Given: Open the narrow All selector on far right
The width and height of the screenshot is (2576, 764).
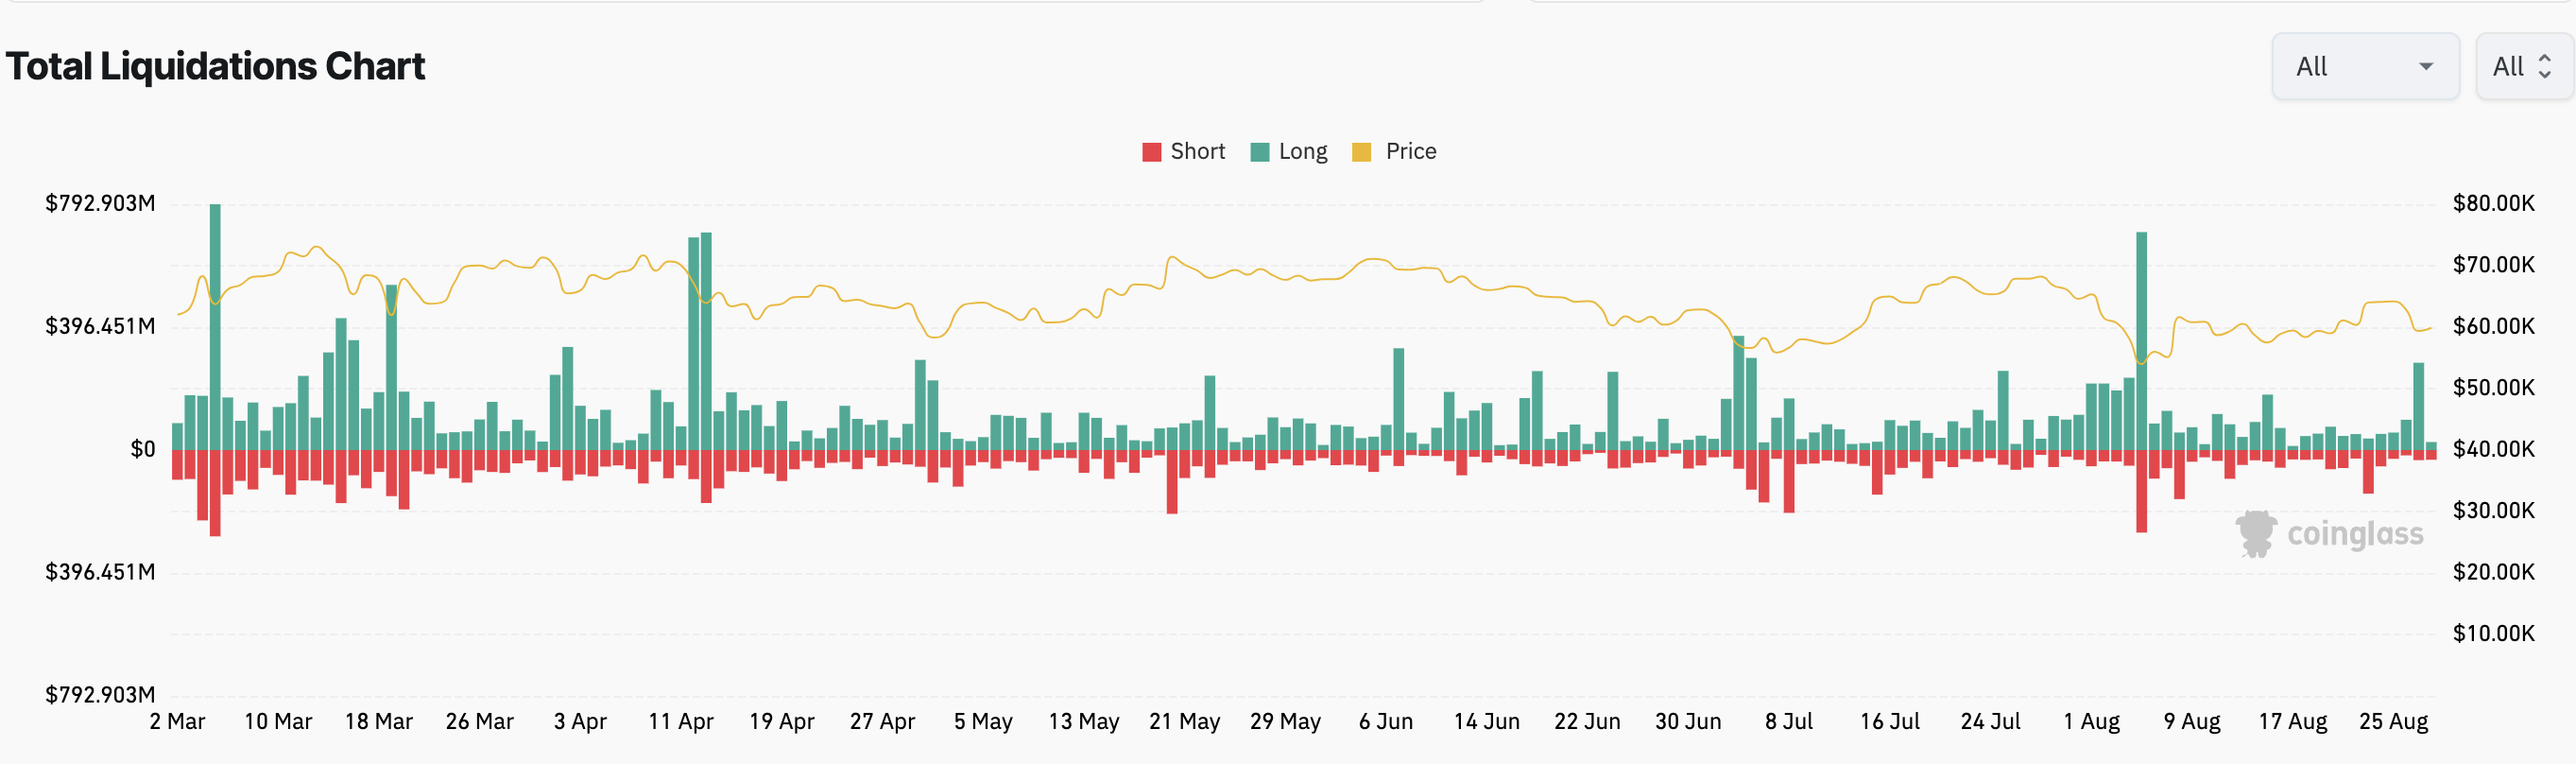Looking at the screenshot, I should (2522, 67).
